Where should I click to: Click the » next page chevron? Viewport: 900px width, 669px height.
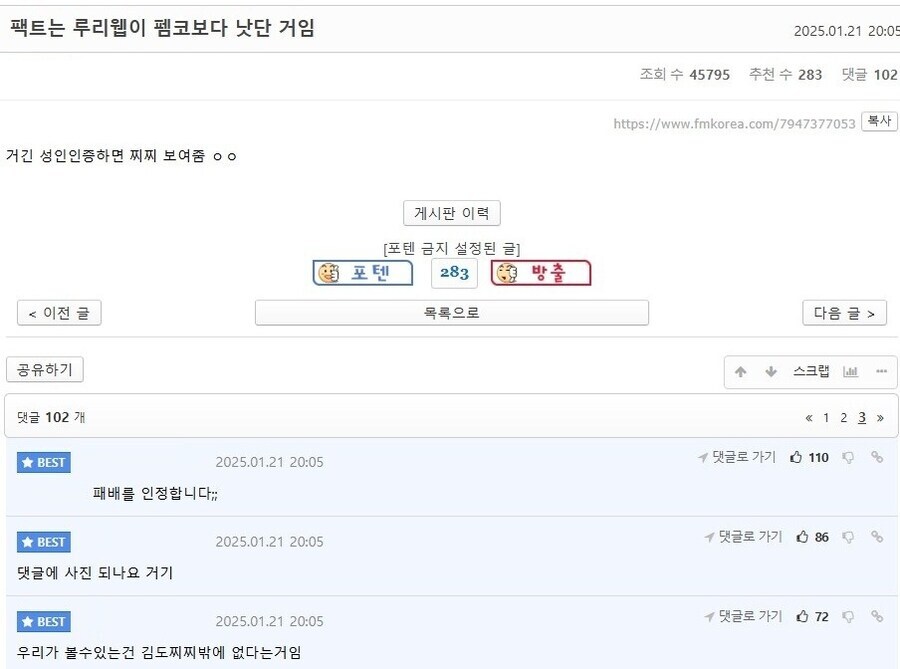879,418
